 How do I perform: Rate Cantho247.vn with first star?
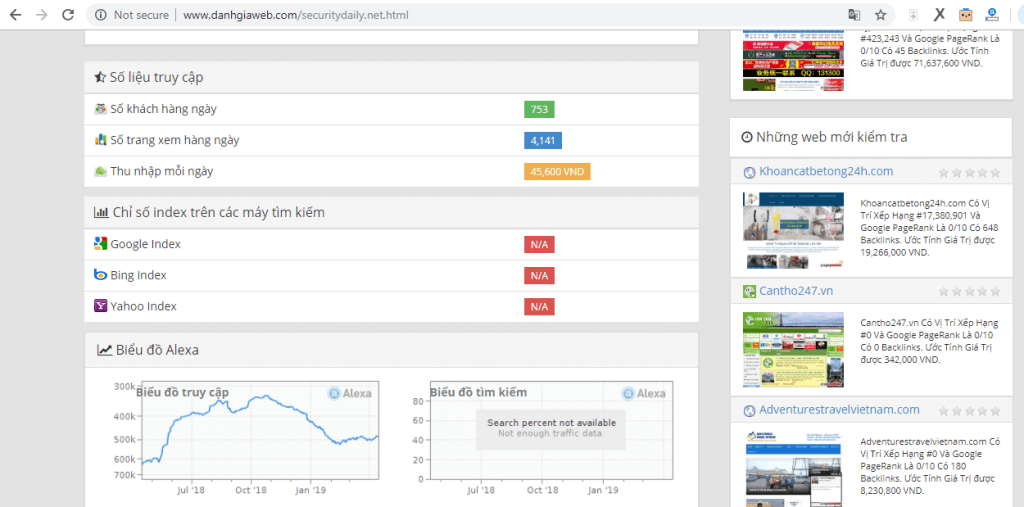point(943,292)
